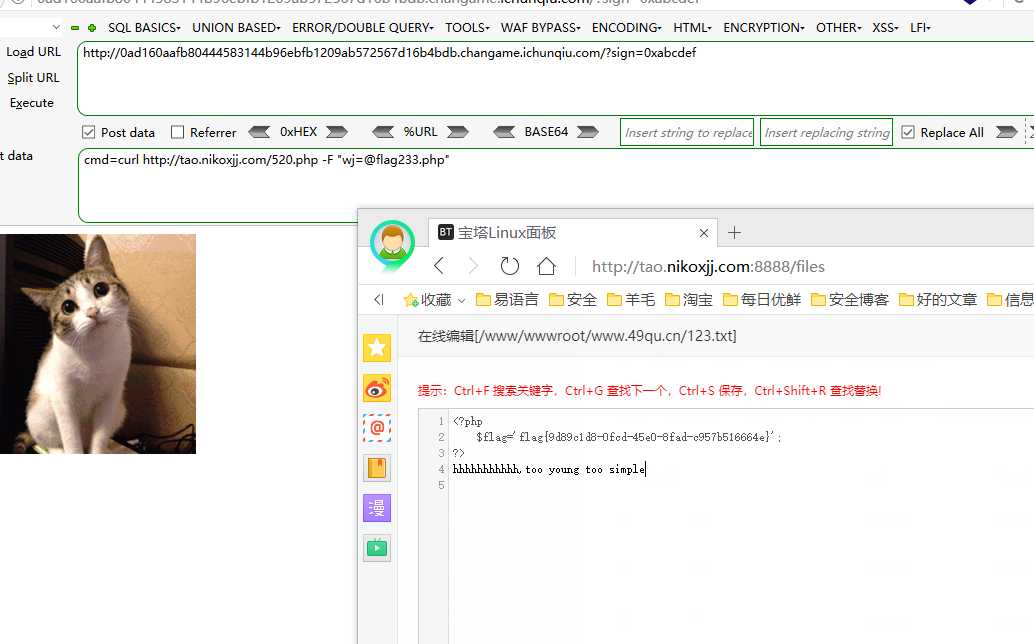The image size is (1034, 644).
Task: Toggle the Replace All checkbox
Action: (908, 132)
